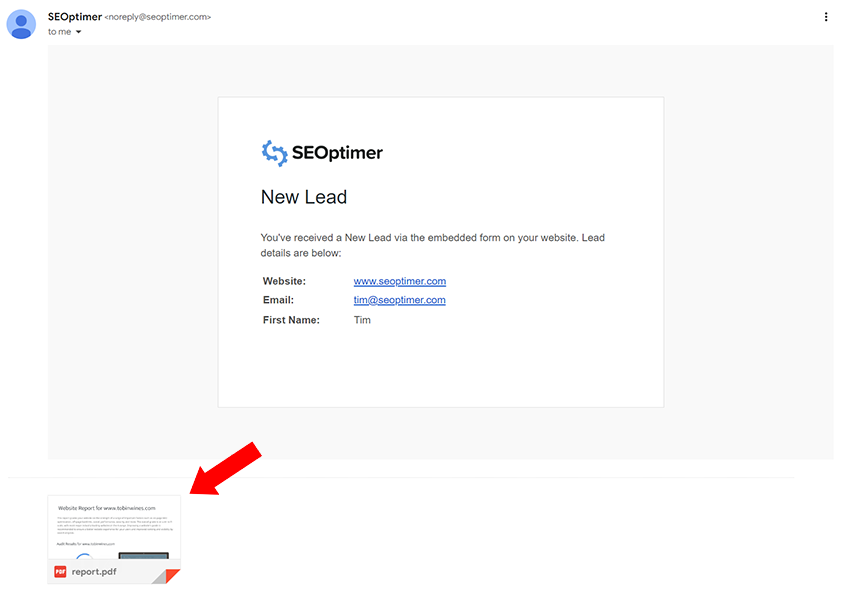Click the 'First Name:' field label
Image resolution: width=844 pixels, height=604 pixels.
291,320
